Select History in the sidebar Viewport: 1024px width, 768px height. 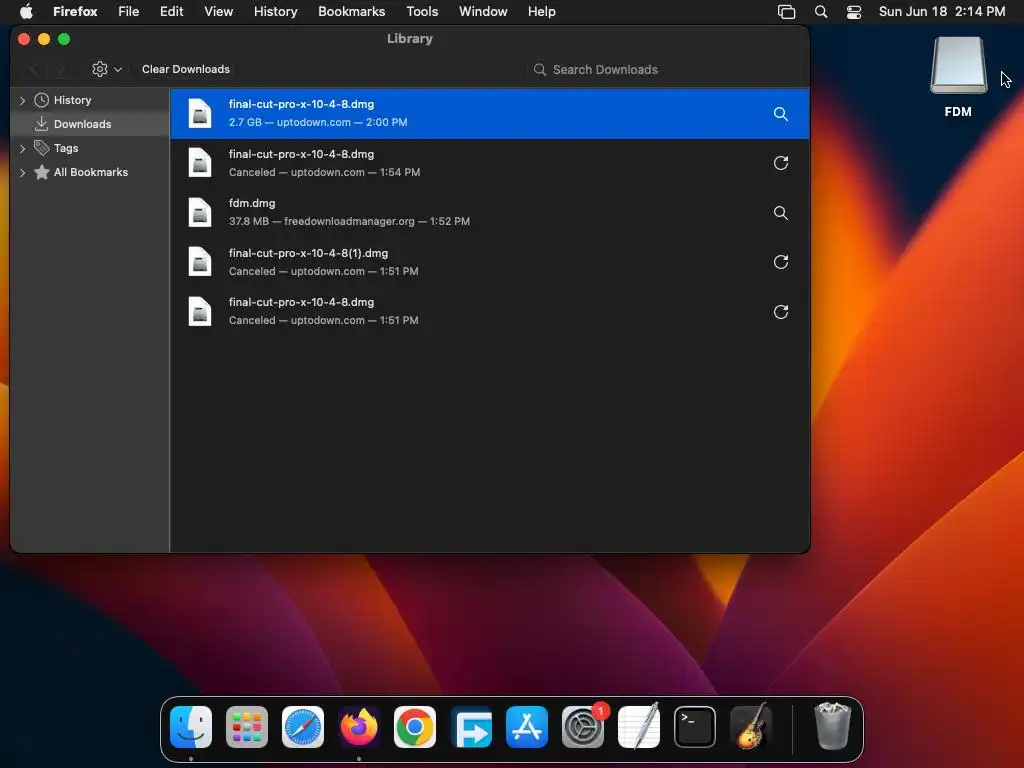coord(72,100)
